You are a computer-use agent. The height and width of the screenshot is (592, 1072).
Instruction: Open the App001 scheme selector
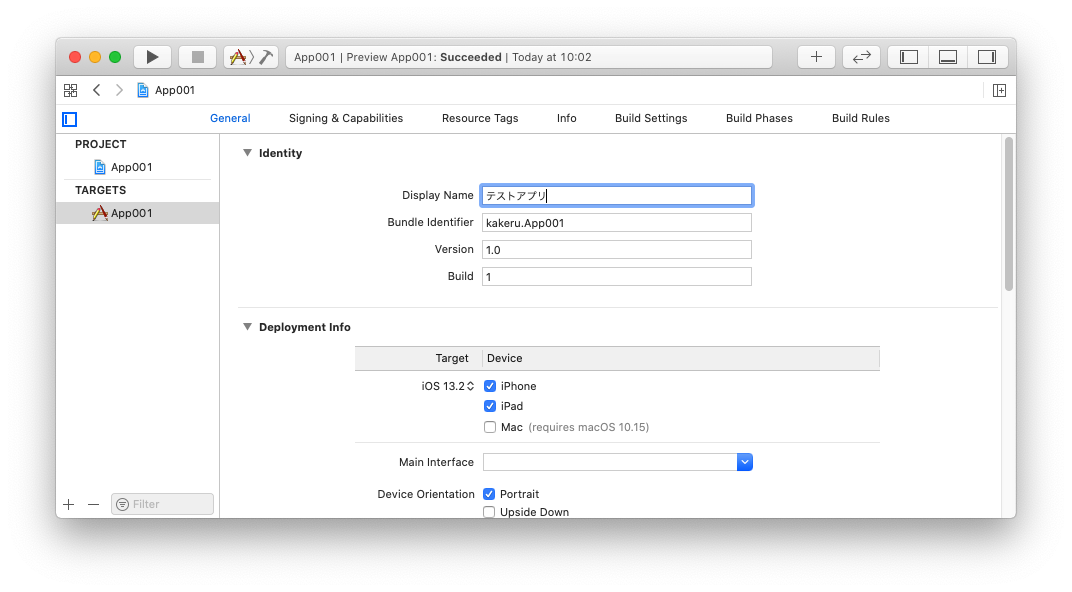pyautogui.click(x=237, y=57)
